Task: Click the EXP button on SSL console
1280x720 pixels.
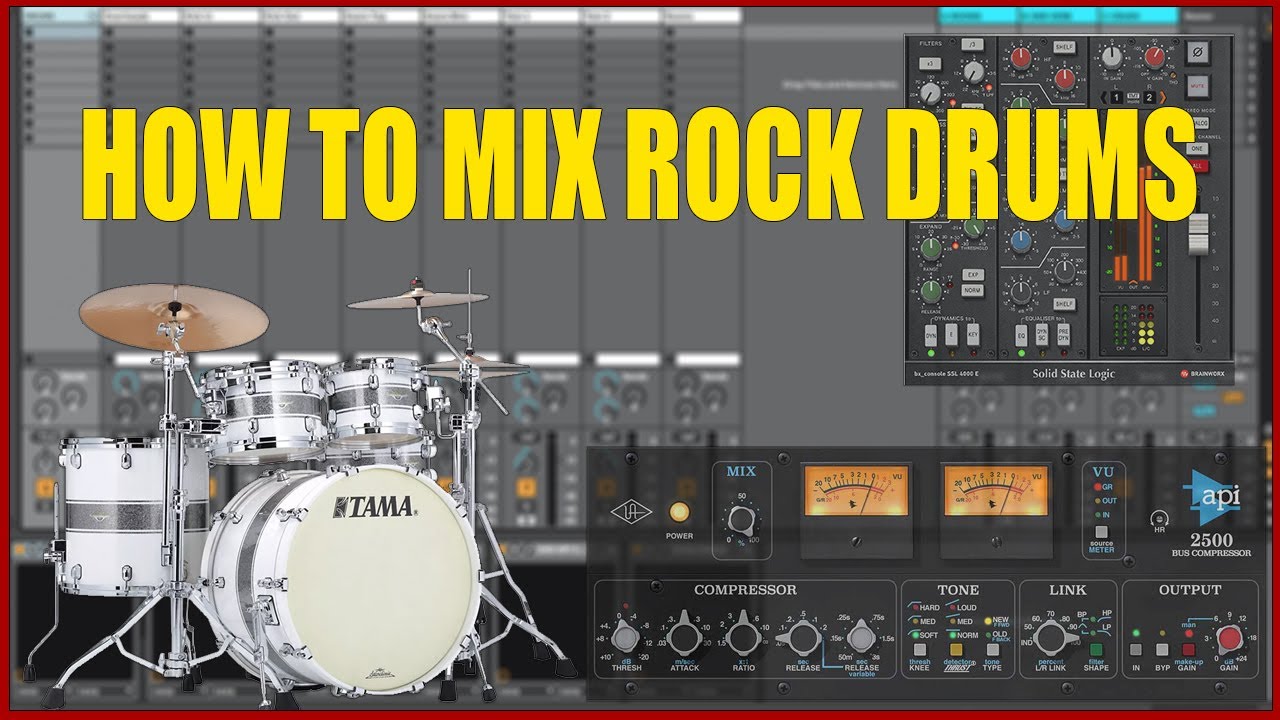Action: [973, 275]
